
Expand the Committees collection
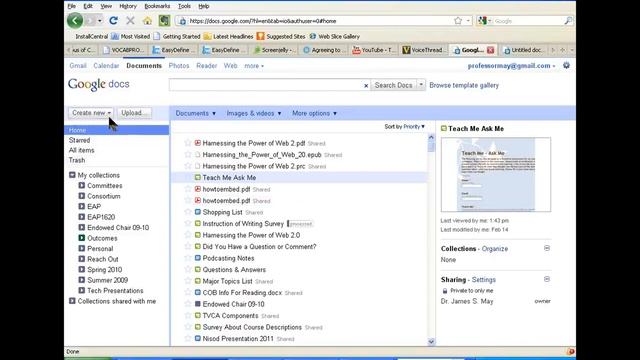click(82, 185)
